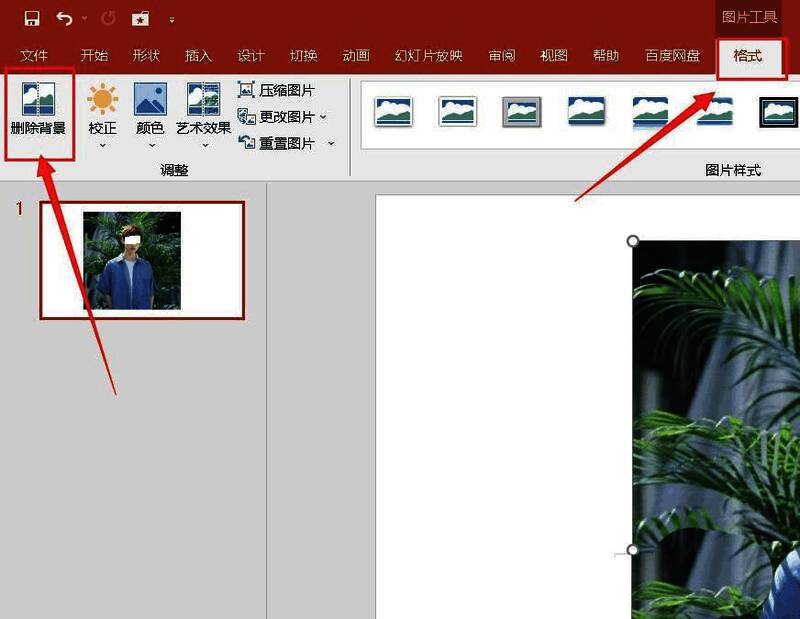Open 艺术效果 (Artistic Effects) icon
Image resolution: width=800 pixels, height=619 pixels.
coord(203,100)
